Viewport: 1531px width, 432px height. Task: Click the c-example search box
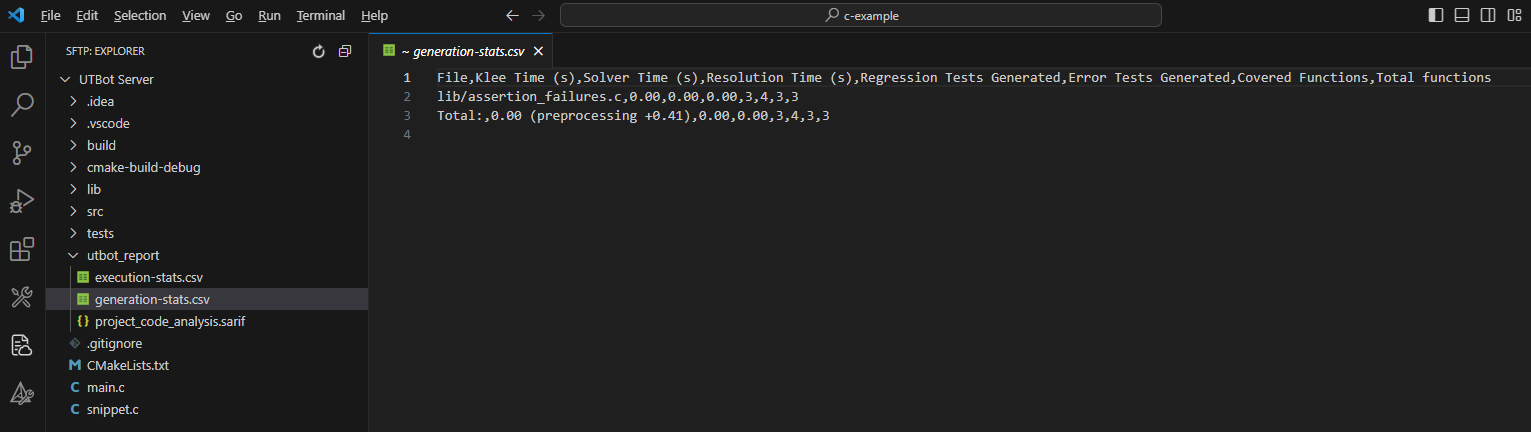coord(860,15)
